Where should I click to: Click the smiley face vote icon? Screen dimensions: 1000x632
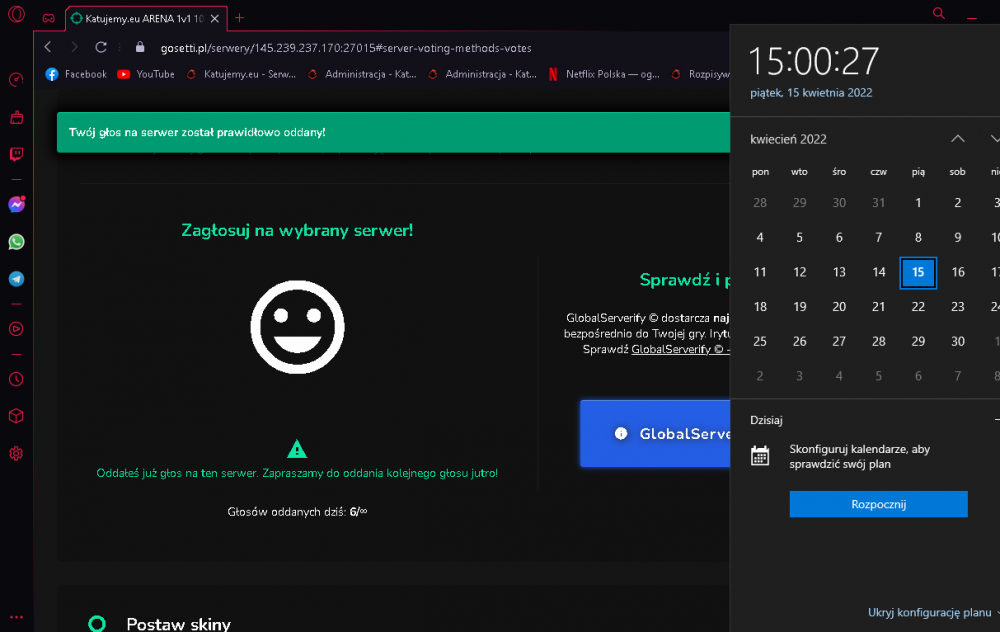(297, 327)
